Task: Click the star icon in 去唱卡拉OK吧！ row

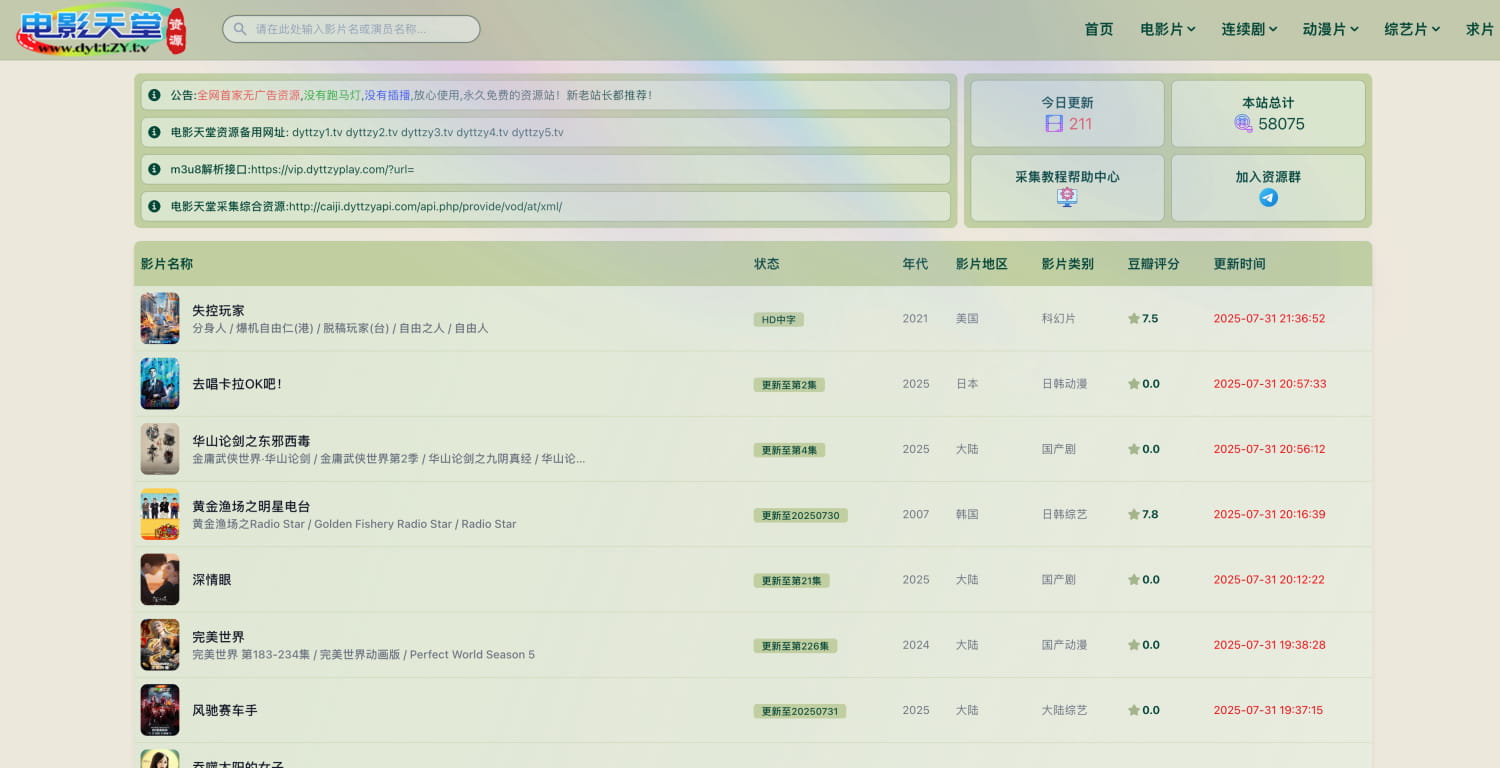Action: pos(1134,384)
